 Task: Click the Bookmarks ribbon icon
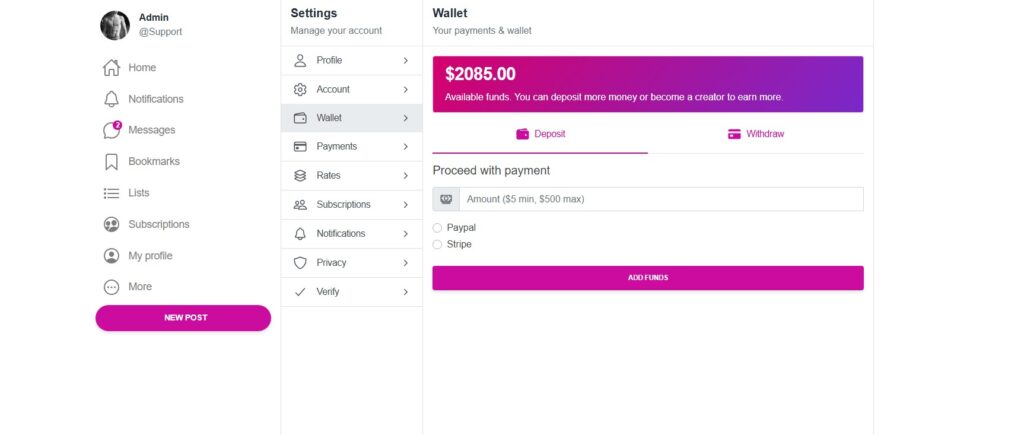click(x=112, y=161)
